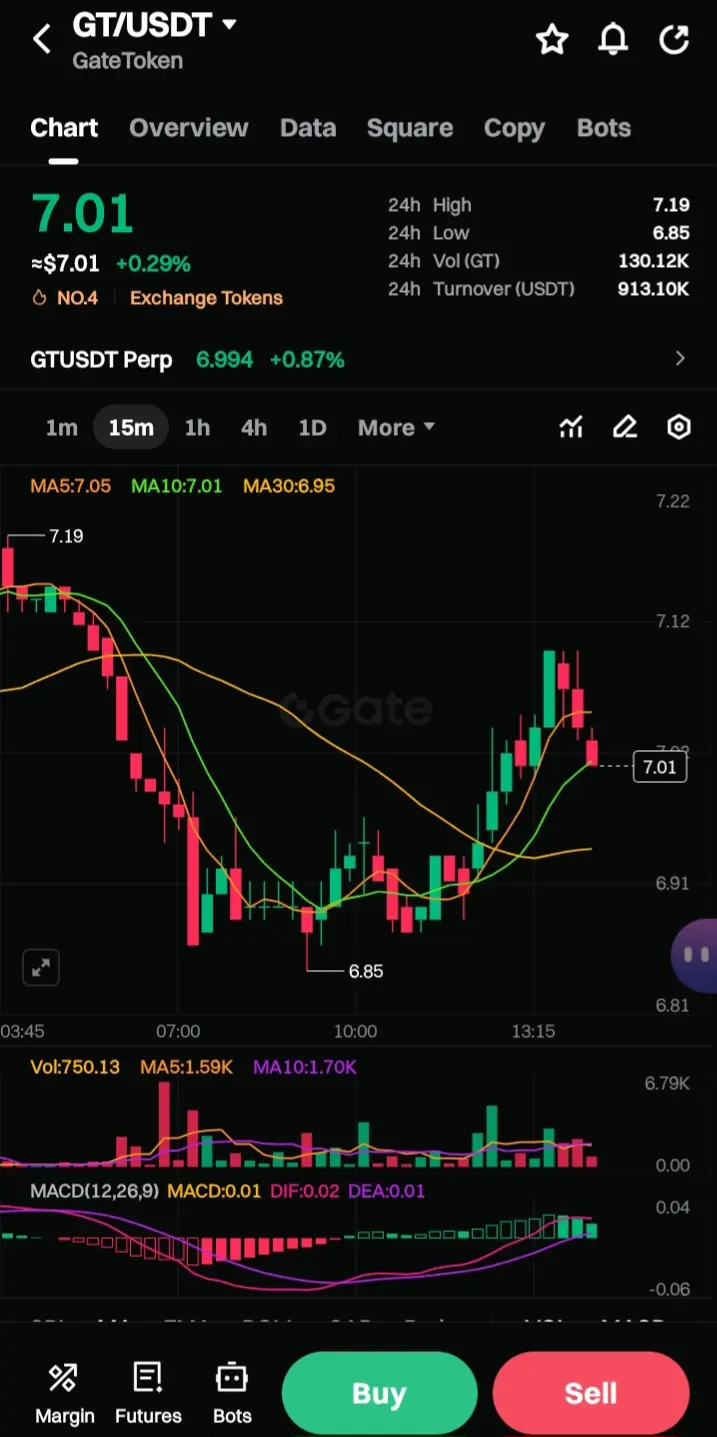This screenshot has height=1437, width=717.
Task: Select 1h timeframe
Action: pyautogui.click(x=197, y=428)
